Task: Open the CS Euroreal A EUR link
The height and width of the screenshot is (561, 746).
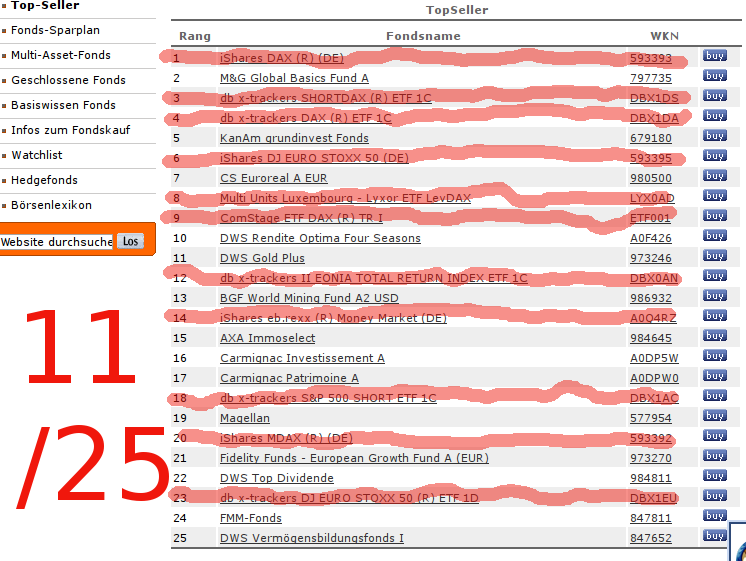Action: 274,178
